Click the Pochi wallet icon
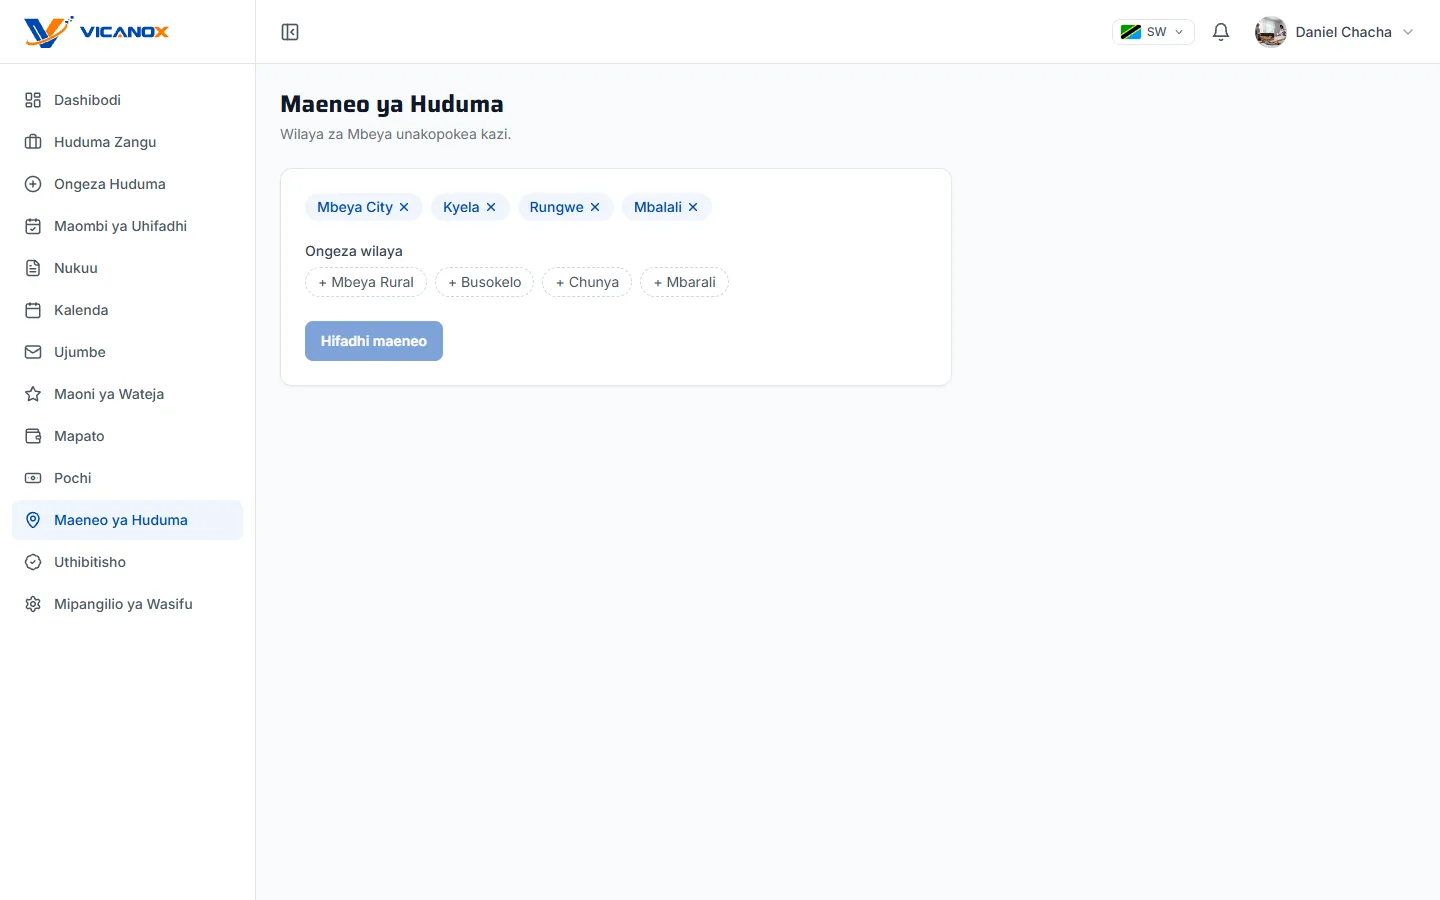Image resolution: width=1440 pixels, height=900 pixels. click(33, 478)
